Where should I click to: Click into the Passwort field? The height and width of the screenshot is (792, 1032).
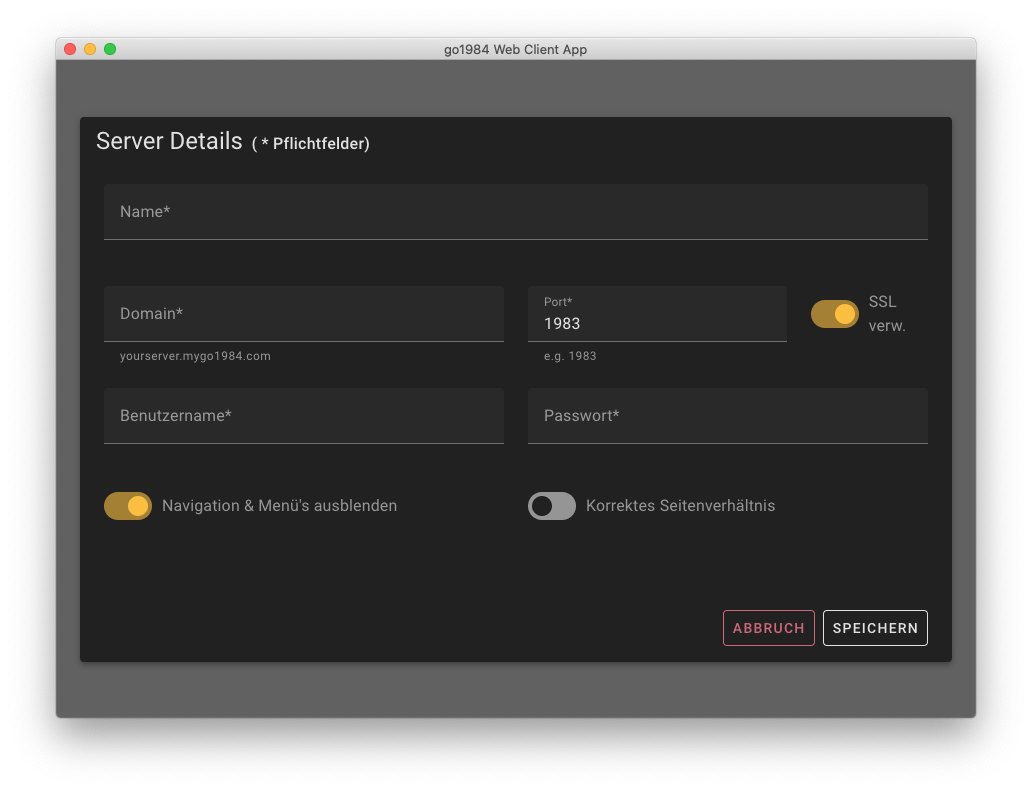(x=727, y=416)
